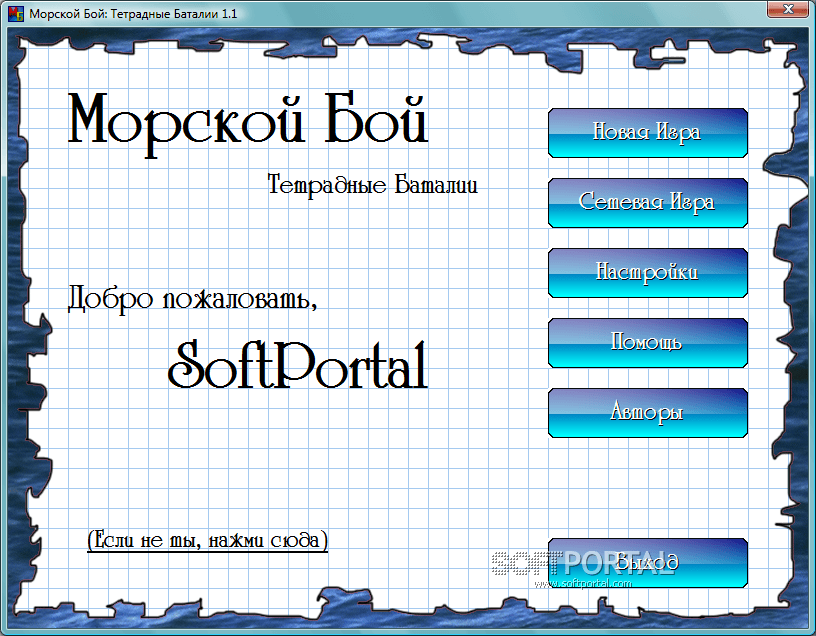Exit the game via Выход button

point(648,563)
